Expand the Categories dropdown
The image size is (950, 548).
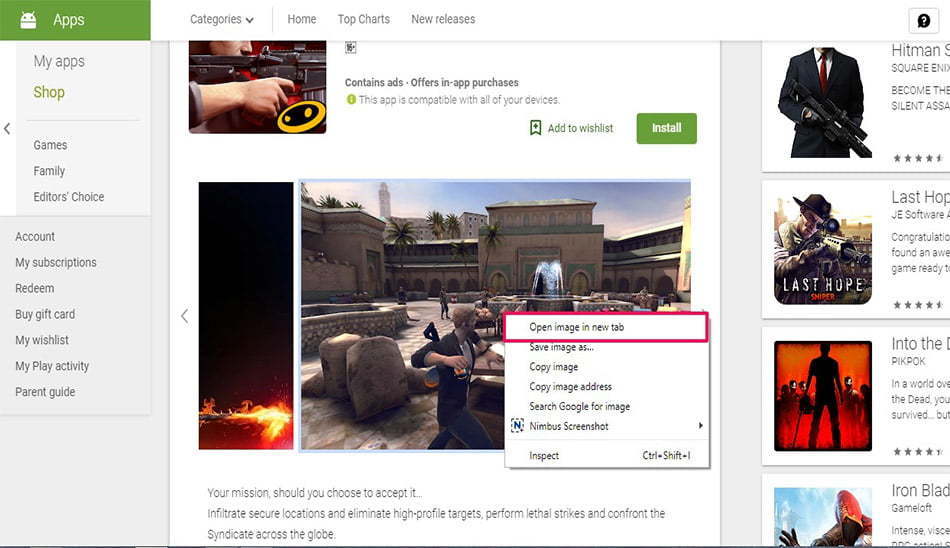pos(222,19)
